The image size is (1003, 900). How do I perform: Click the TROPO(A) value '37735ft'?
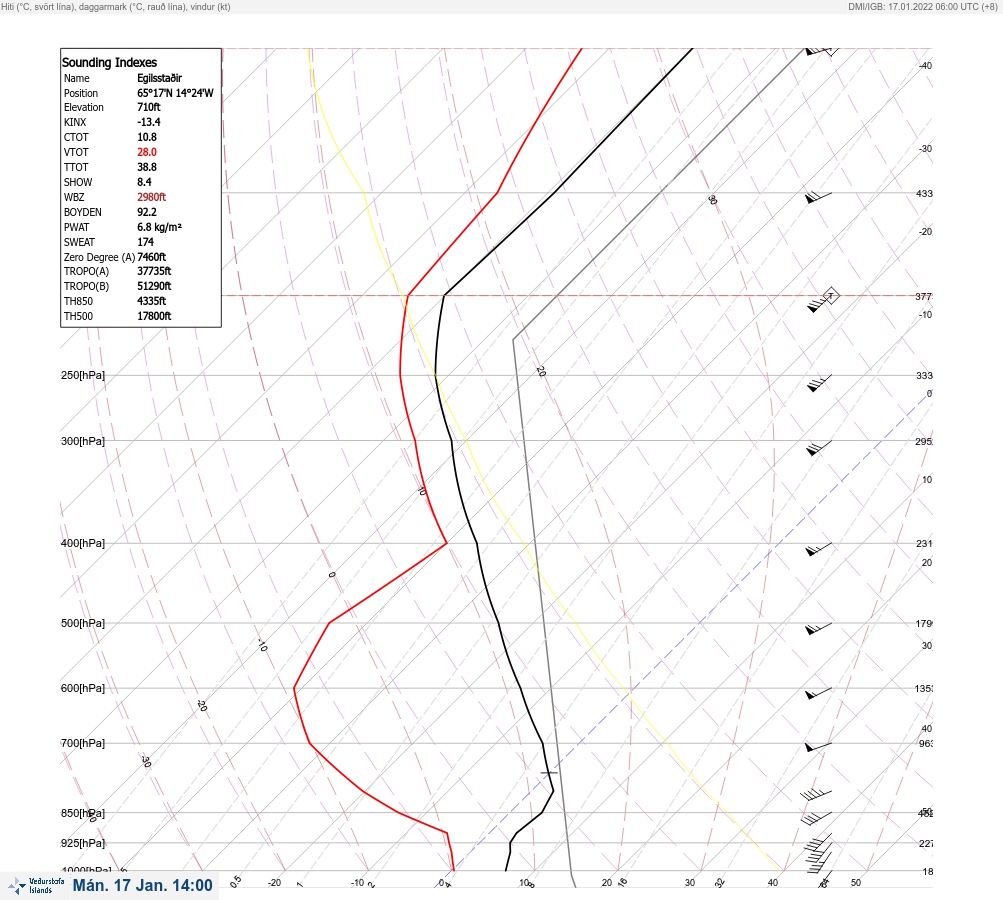[x=154, y=271]
